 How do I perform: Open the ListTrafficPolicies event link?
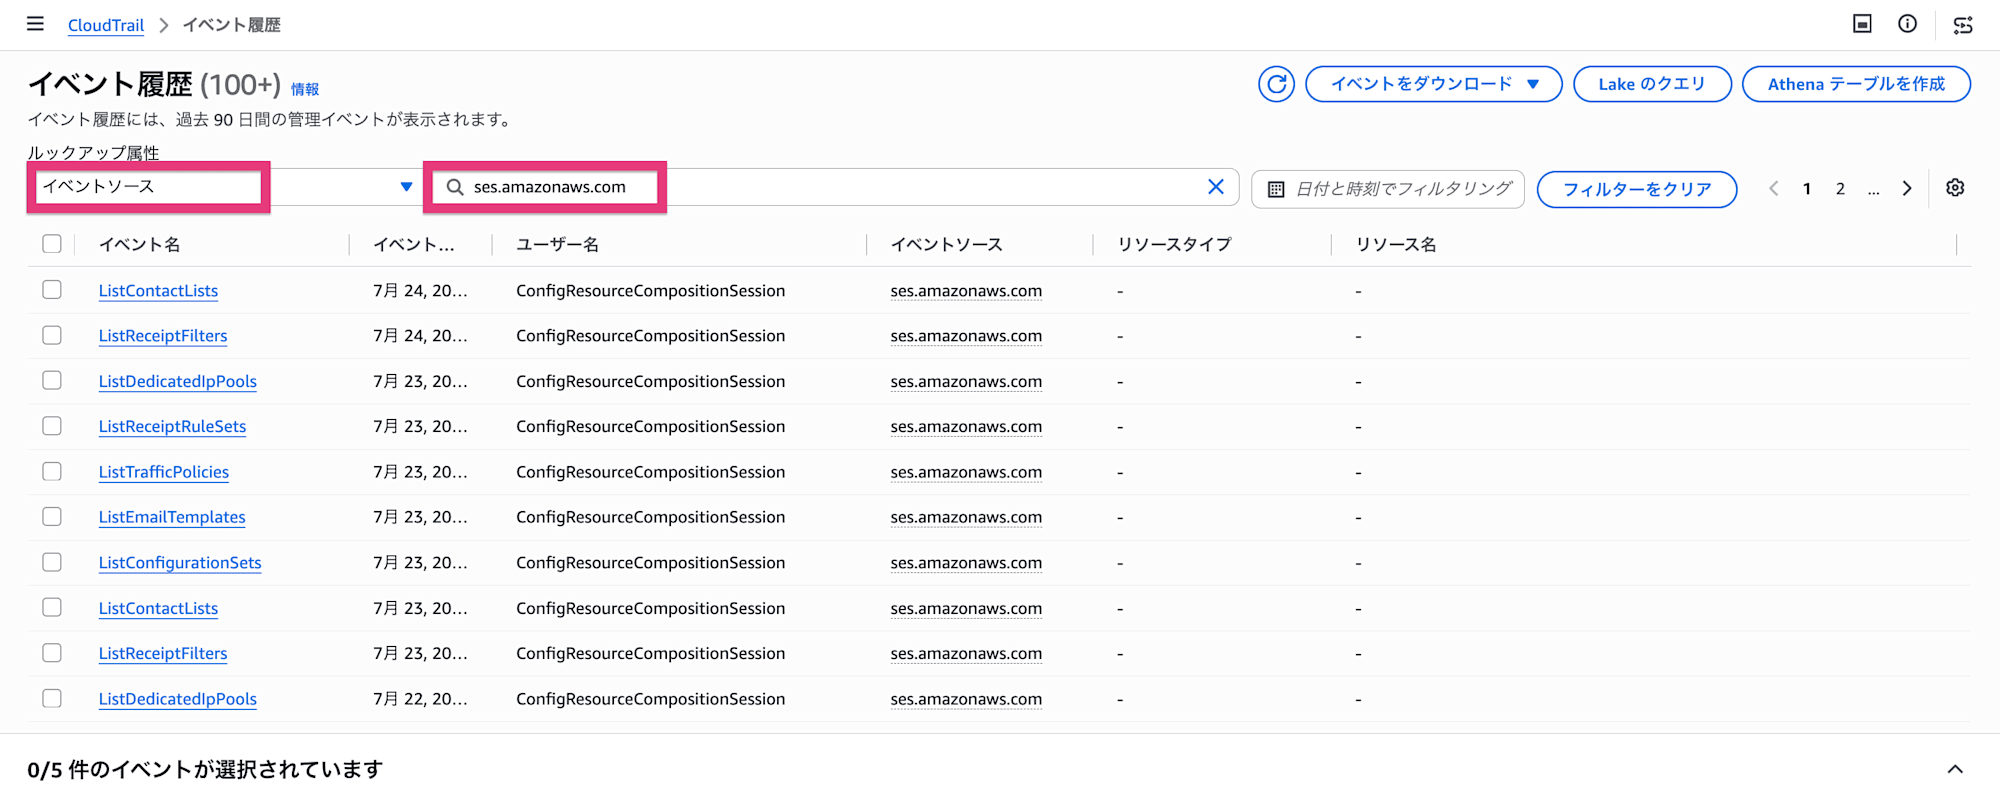[164, 472]
